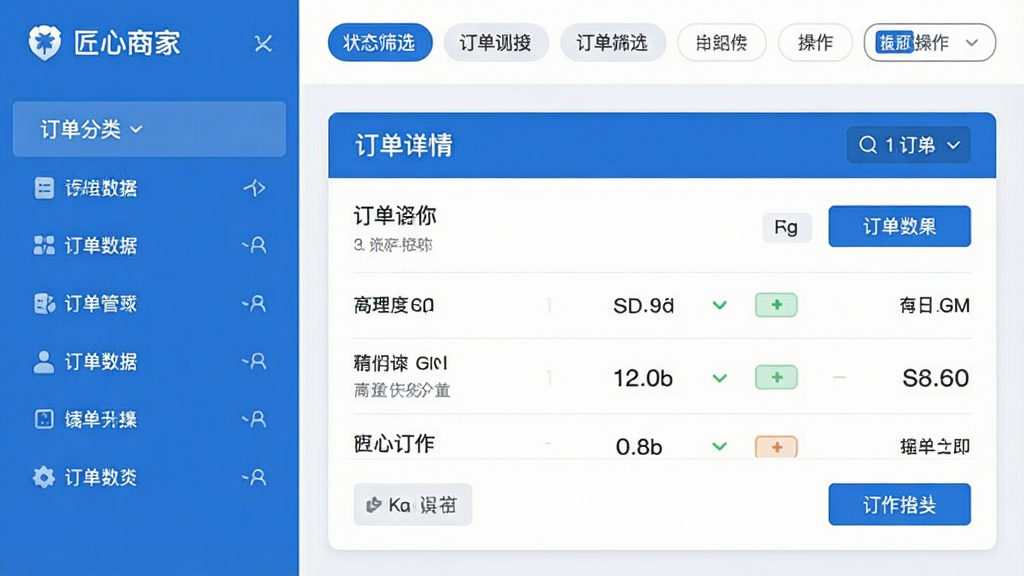Click the SD.9d value

click(x=643, y=306)
